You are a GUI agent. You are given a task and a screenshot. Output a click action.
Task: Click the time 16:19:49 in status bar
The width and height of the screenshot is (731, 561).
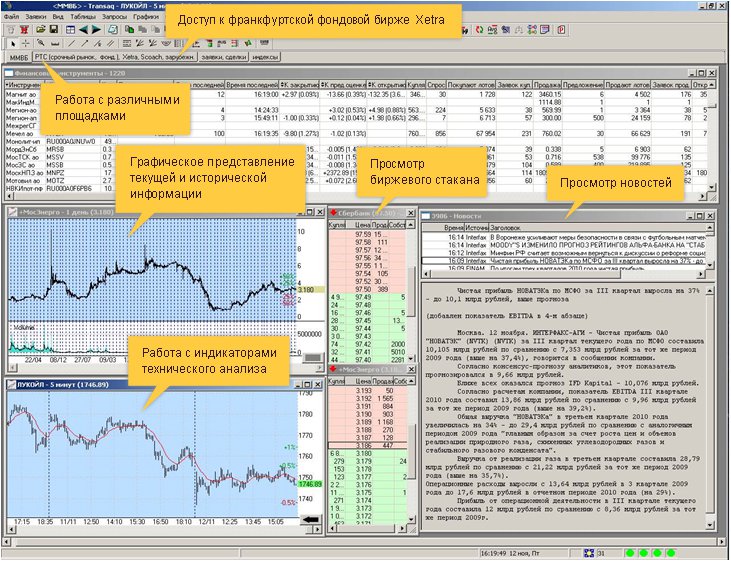tap(495, 553)
